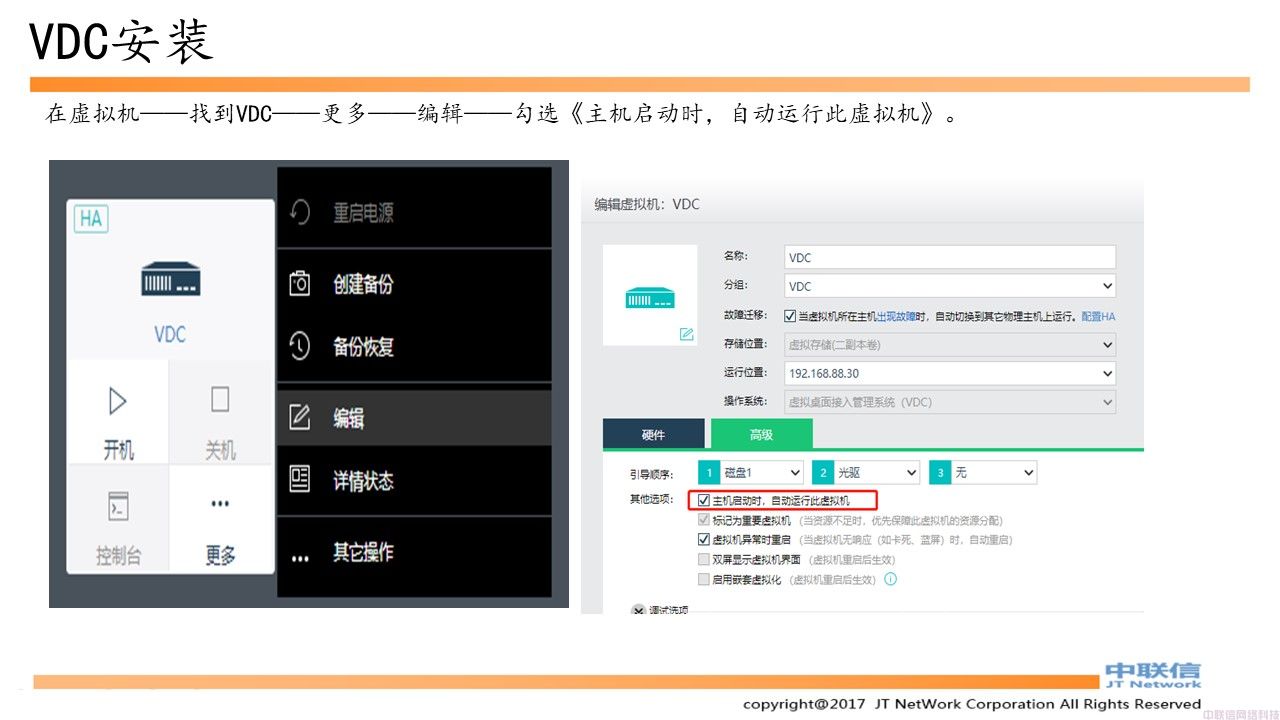Click the 备份恢复 restore clock icon
Image resolution: width=1280 pixels, height=720 pixels.
[300, 346]
